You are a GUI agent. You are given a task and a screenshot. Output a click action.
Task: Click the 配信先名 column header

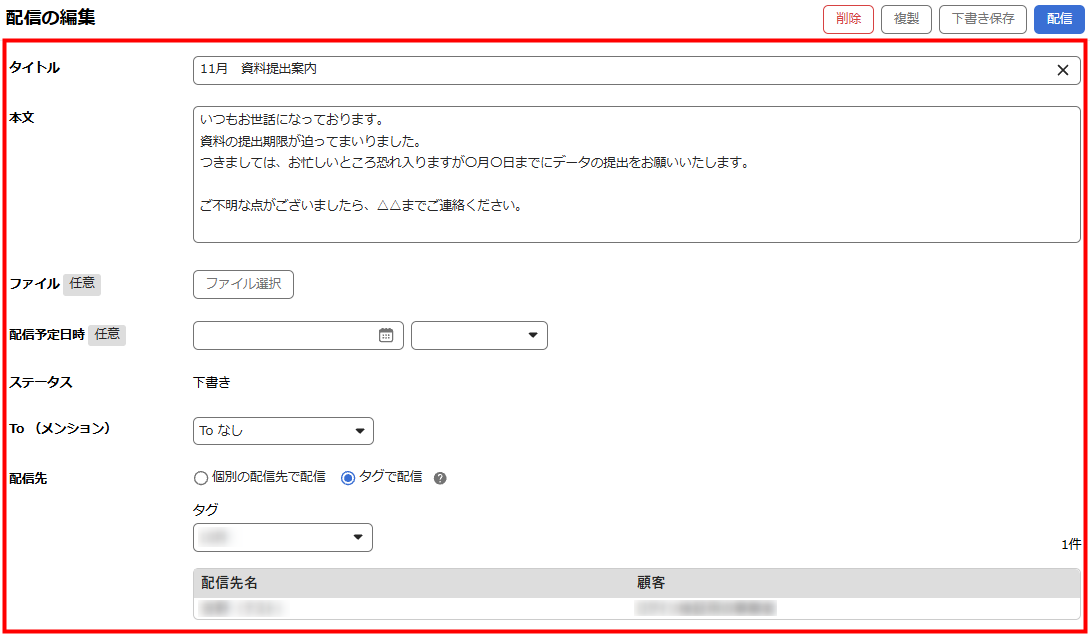coord(230,583)
